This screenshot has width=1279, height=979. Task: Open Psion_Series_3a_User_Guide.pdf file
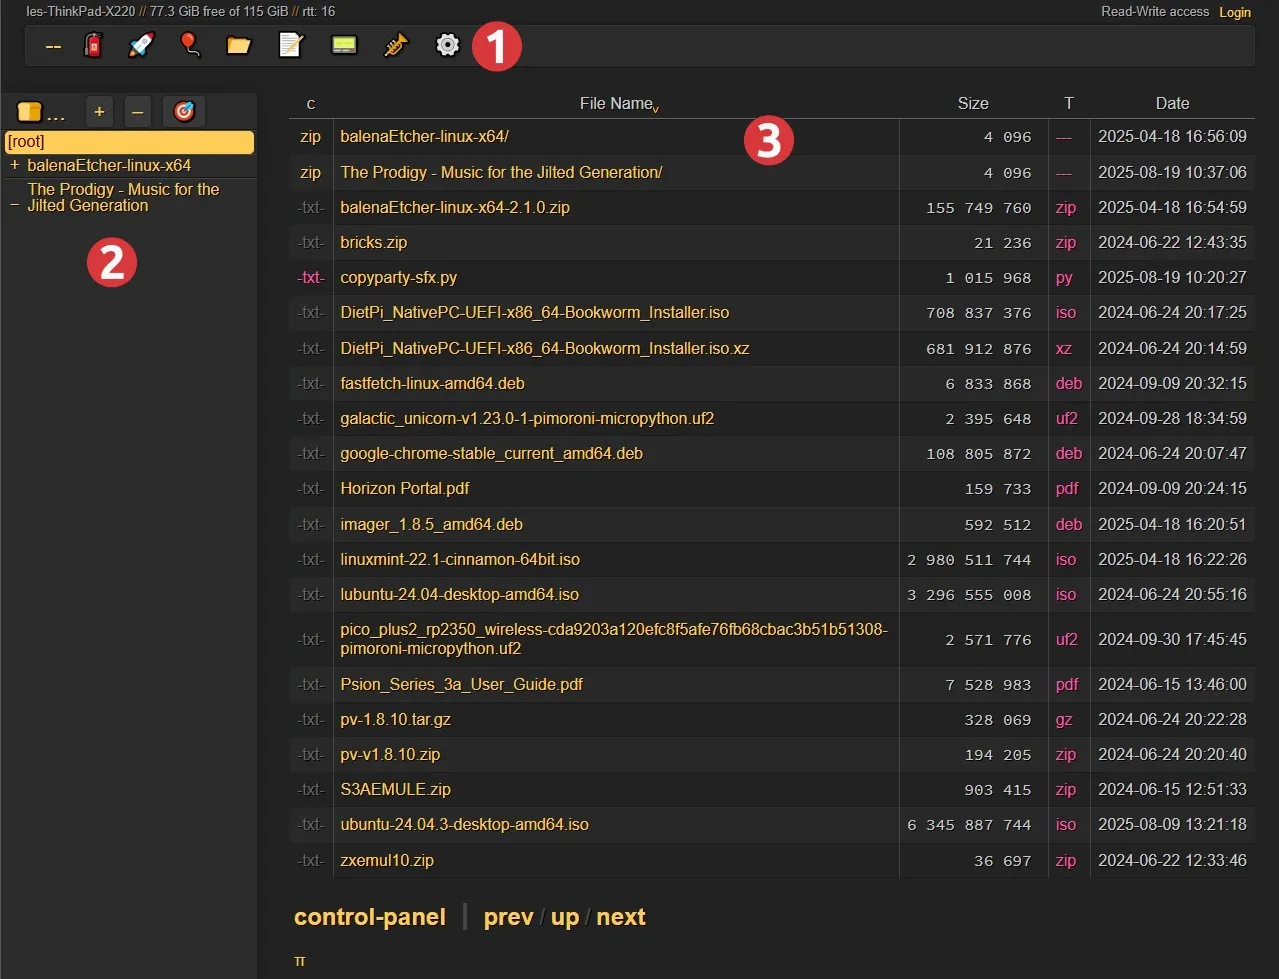click(x=461, y=685)
